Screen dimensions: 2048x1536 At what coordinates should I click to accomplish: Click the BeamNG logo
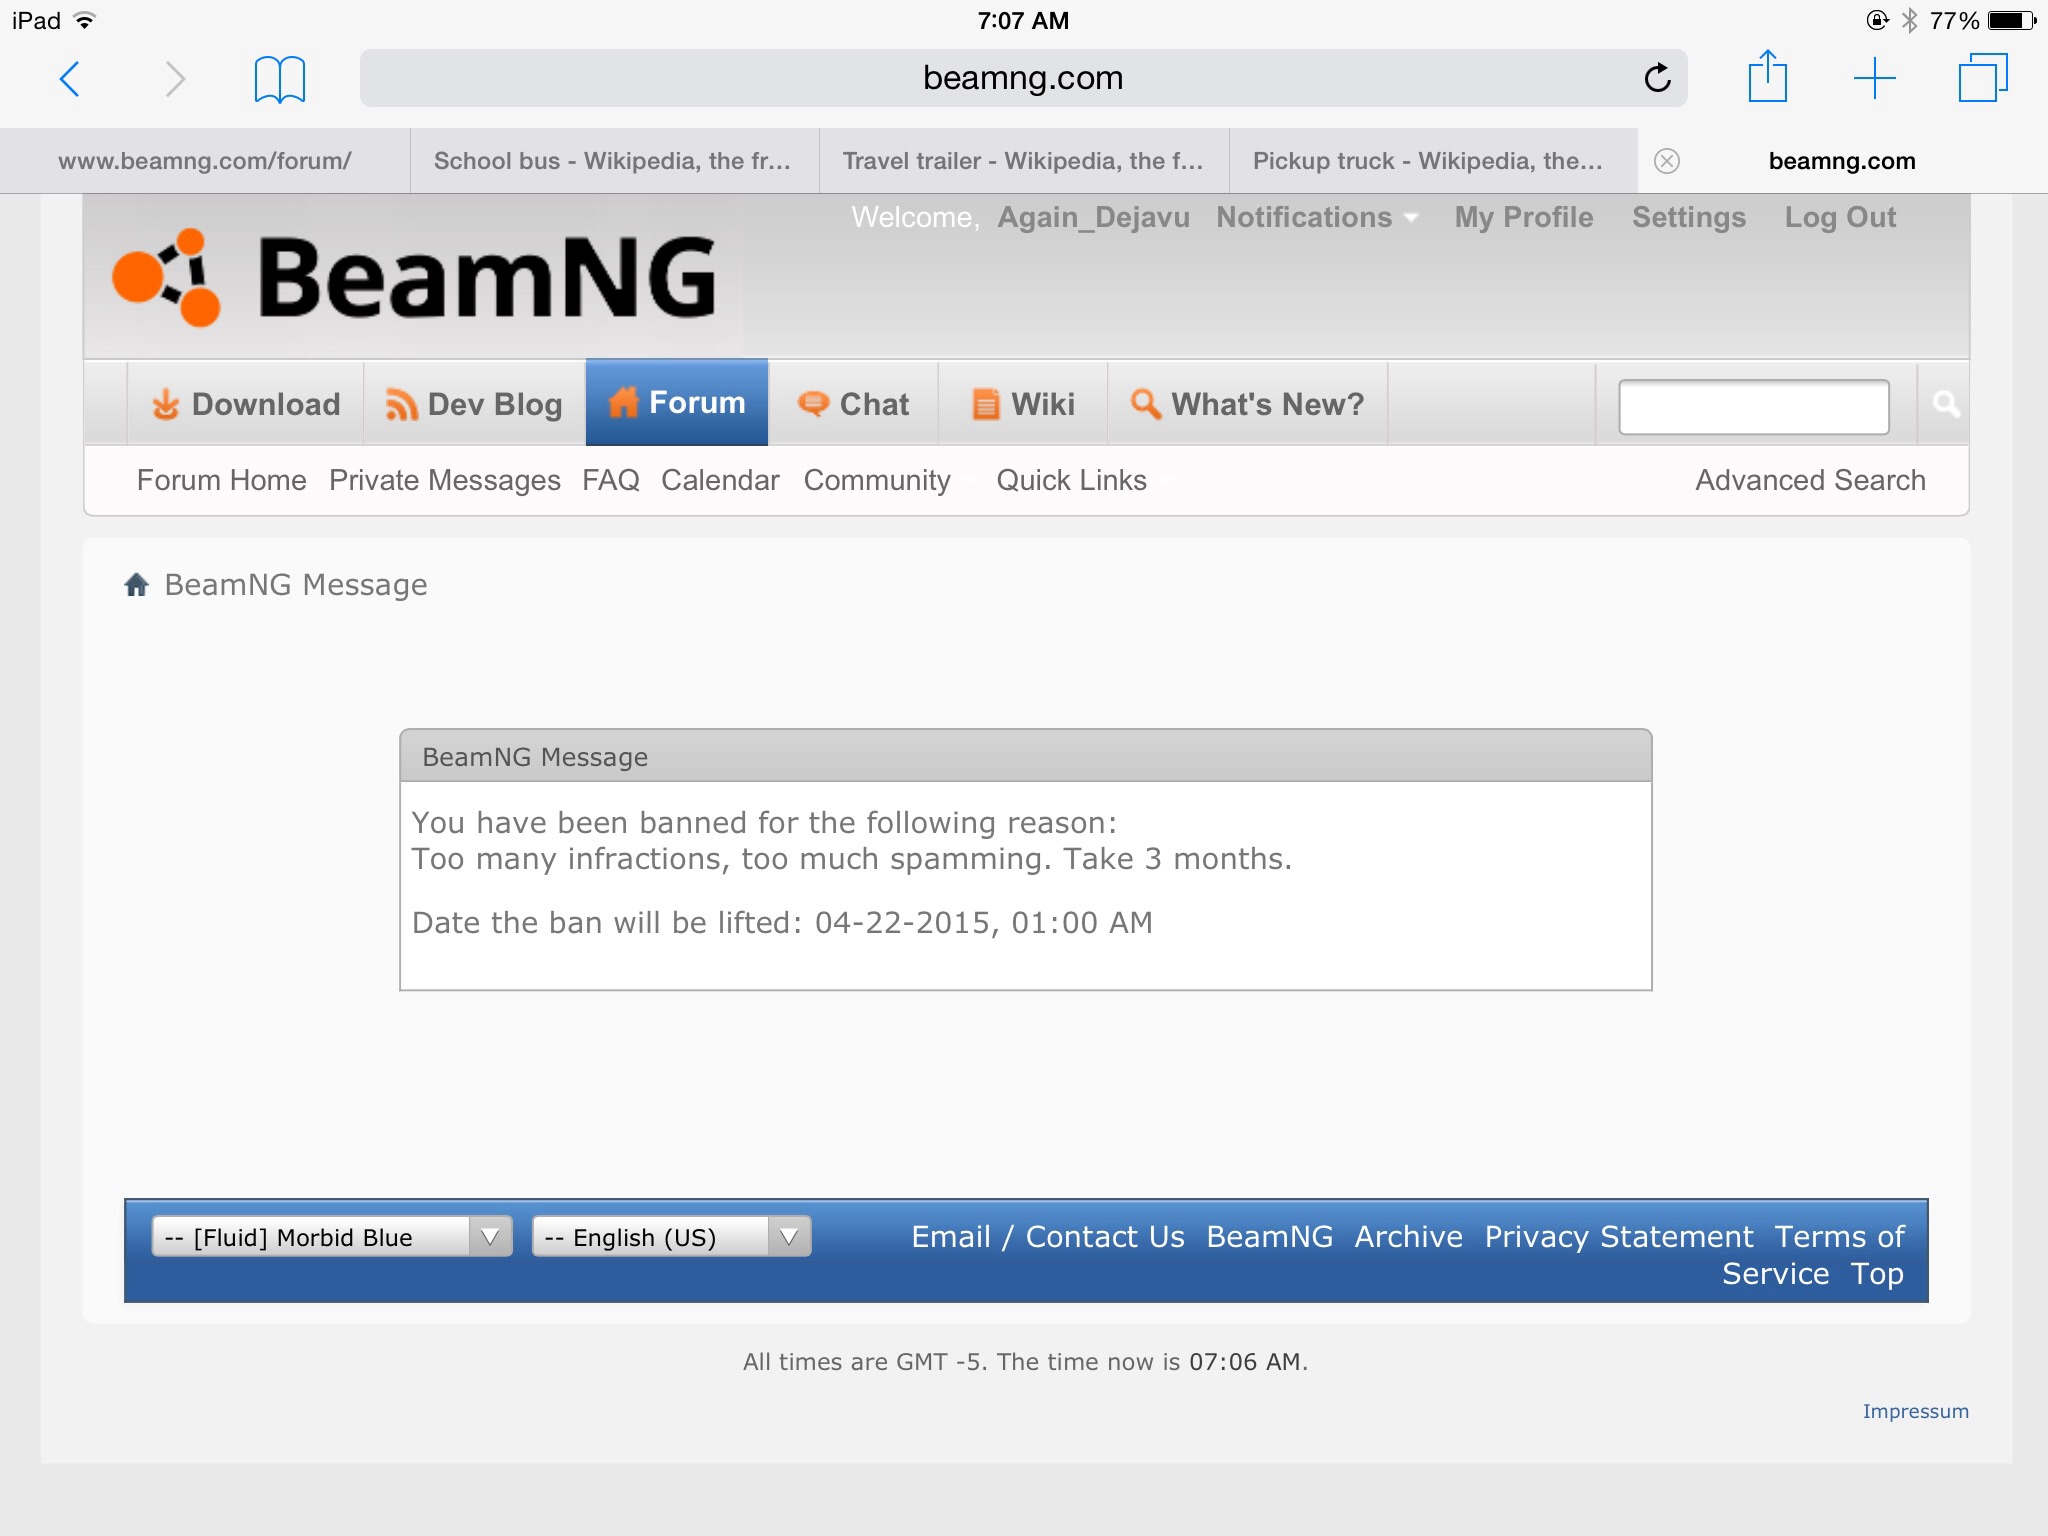pyautogui.click(x=414, y=277)
